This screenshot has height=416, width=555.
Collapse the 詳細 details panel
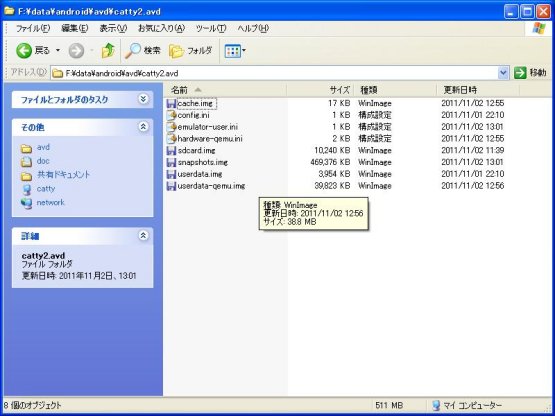143,235
